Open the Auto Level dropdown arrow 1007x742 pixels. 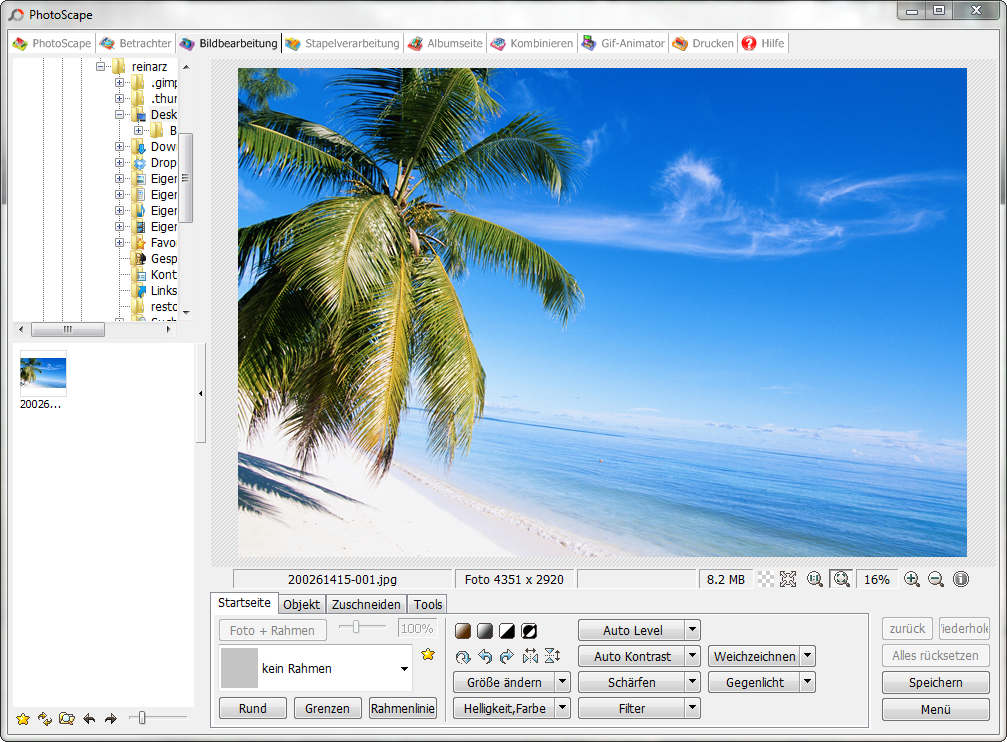692,631
